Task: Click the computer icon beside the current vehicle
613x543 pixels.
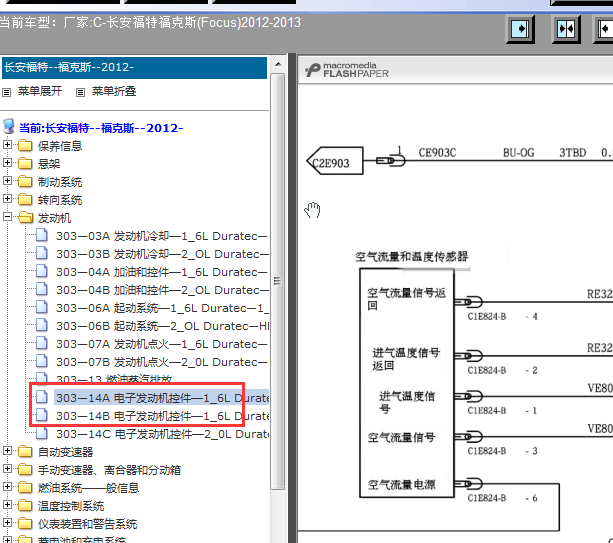Action: pyautogui.click(x=9, y=127)
